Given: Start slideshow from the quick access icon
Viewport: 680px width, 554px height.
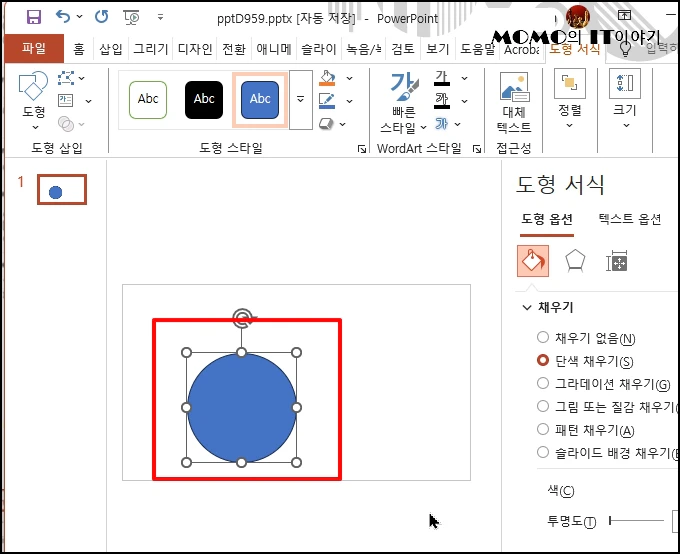Looking at the screenshot, I should (131, 17).
